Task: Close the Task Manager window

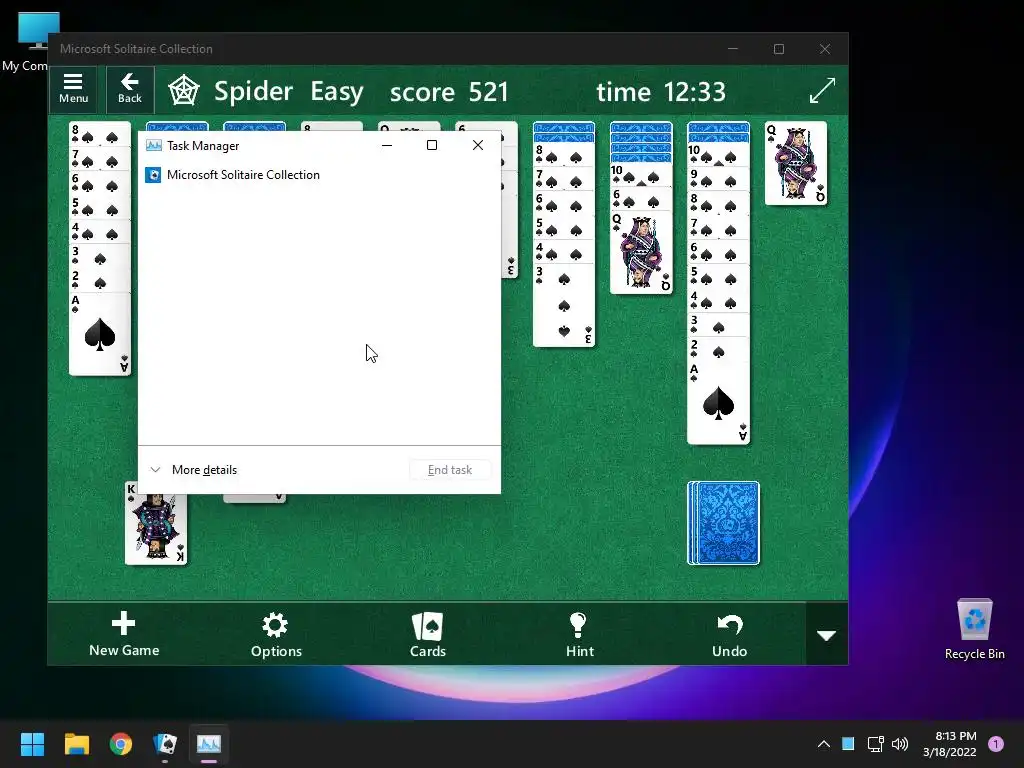Action: pyautogui.click(x=478, y=145)
